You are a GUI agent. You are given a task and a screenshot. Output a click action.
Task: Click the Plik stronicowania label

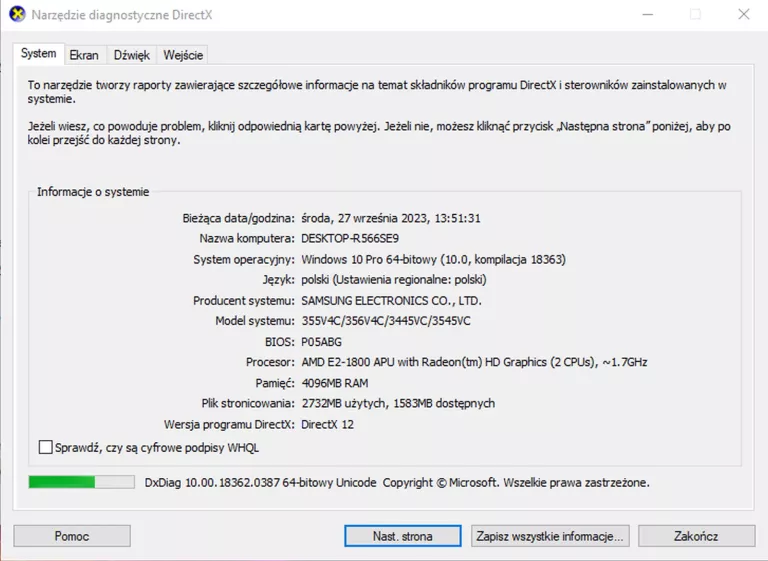coord(248,403)
